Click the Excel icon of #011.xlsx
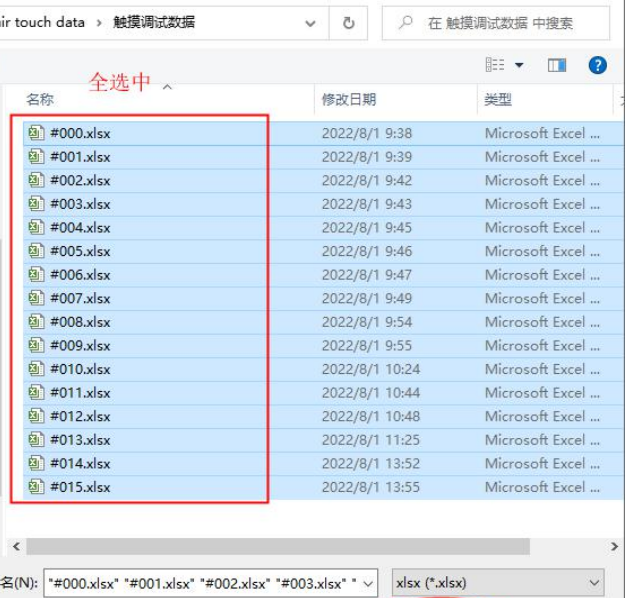 pyautogui.click(x=36, y=392)
